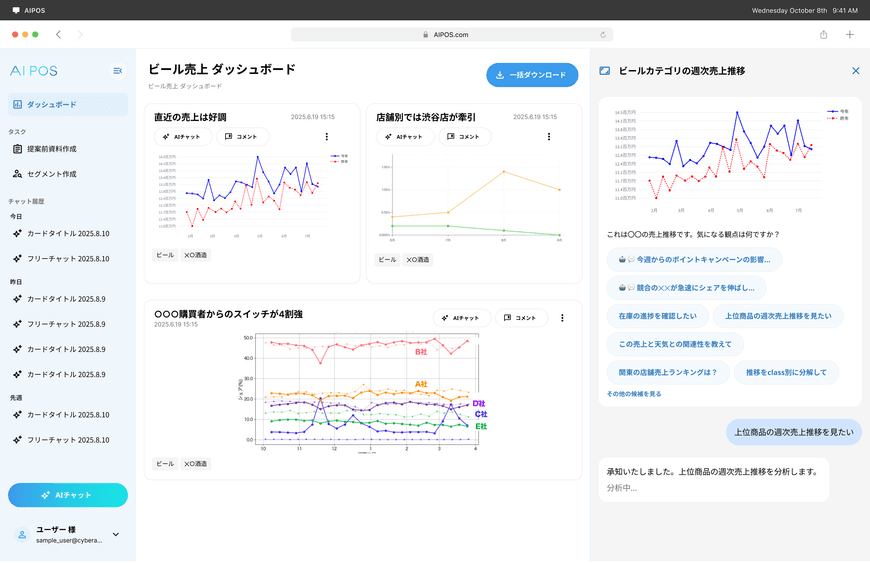Click the browser back arrow
Image resolution: width=870 pixels, height=563 pixels.
(58, 34)
